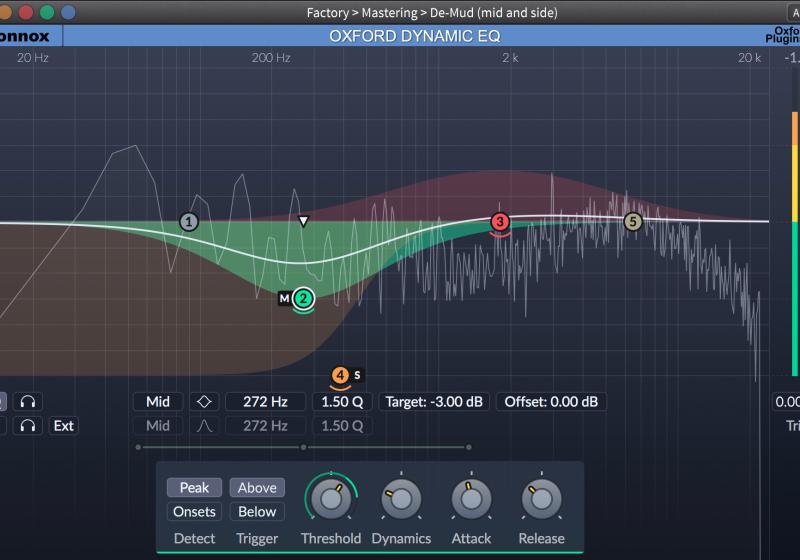Click the Threshold knob

click(x=331, y=499)
